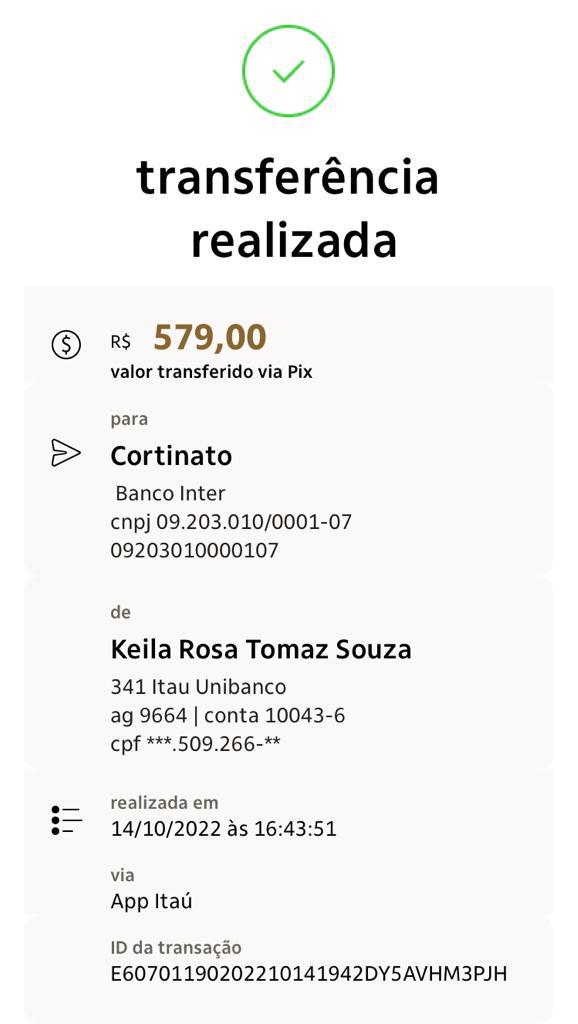Select the date 14/10/2022 às 16:43:51
Image resolution: width=578 pixels, height=1024 pixels.
[223, 829]
